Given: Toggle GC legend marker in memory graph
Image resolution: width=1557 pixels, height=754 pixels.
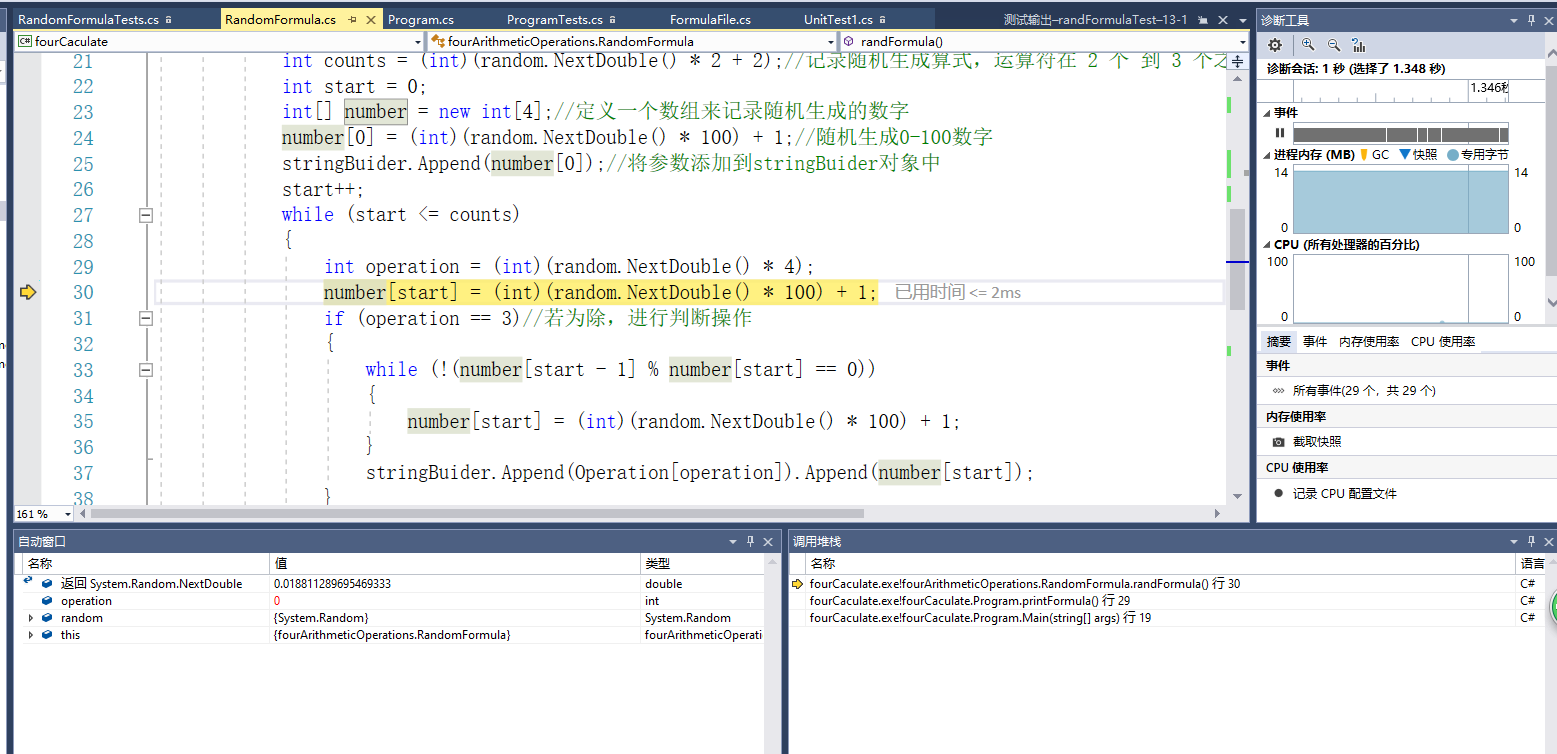Looking at the screenshot, I should tap(1364, 155).
